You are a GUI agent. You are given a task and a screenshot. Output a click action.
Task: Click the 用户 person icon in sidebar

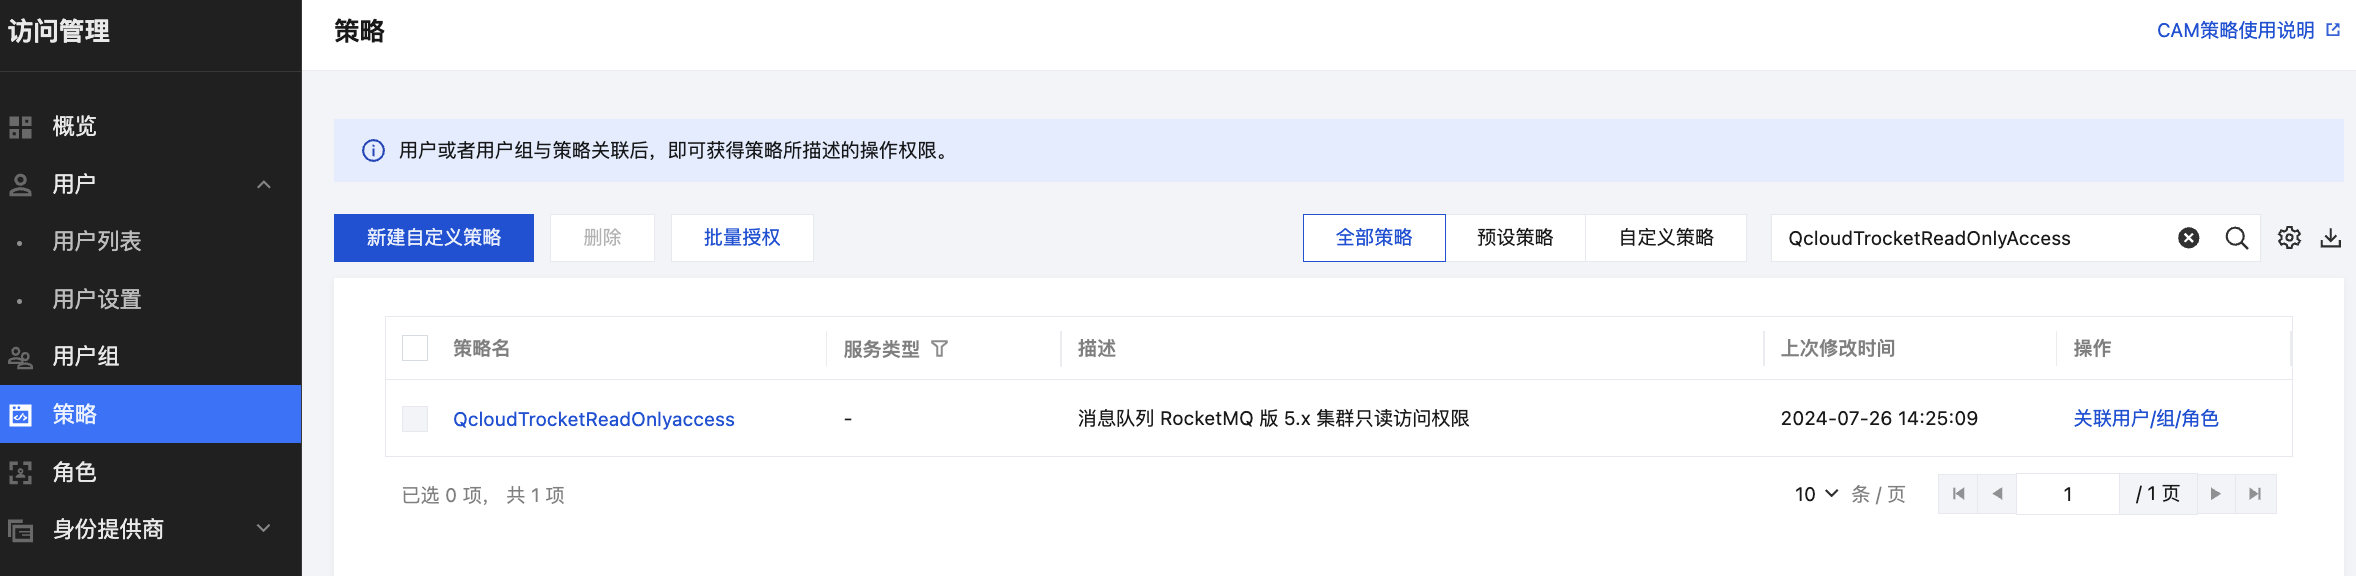tap(20, 184)
